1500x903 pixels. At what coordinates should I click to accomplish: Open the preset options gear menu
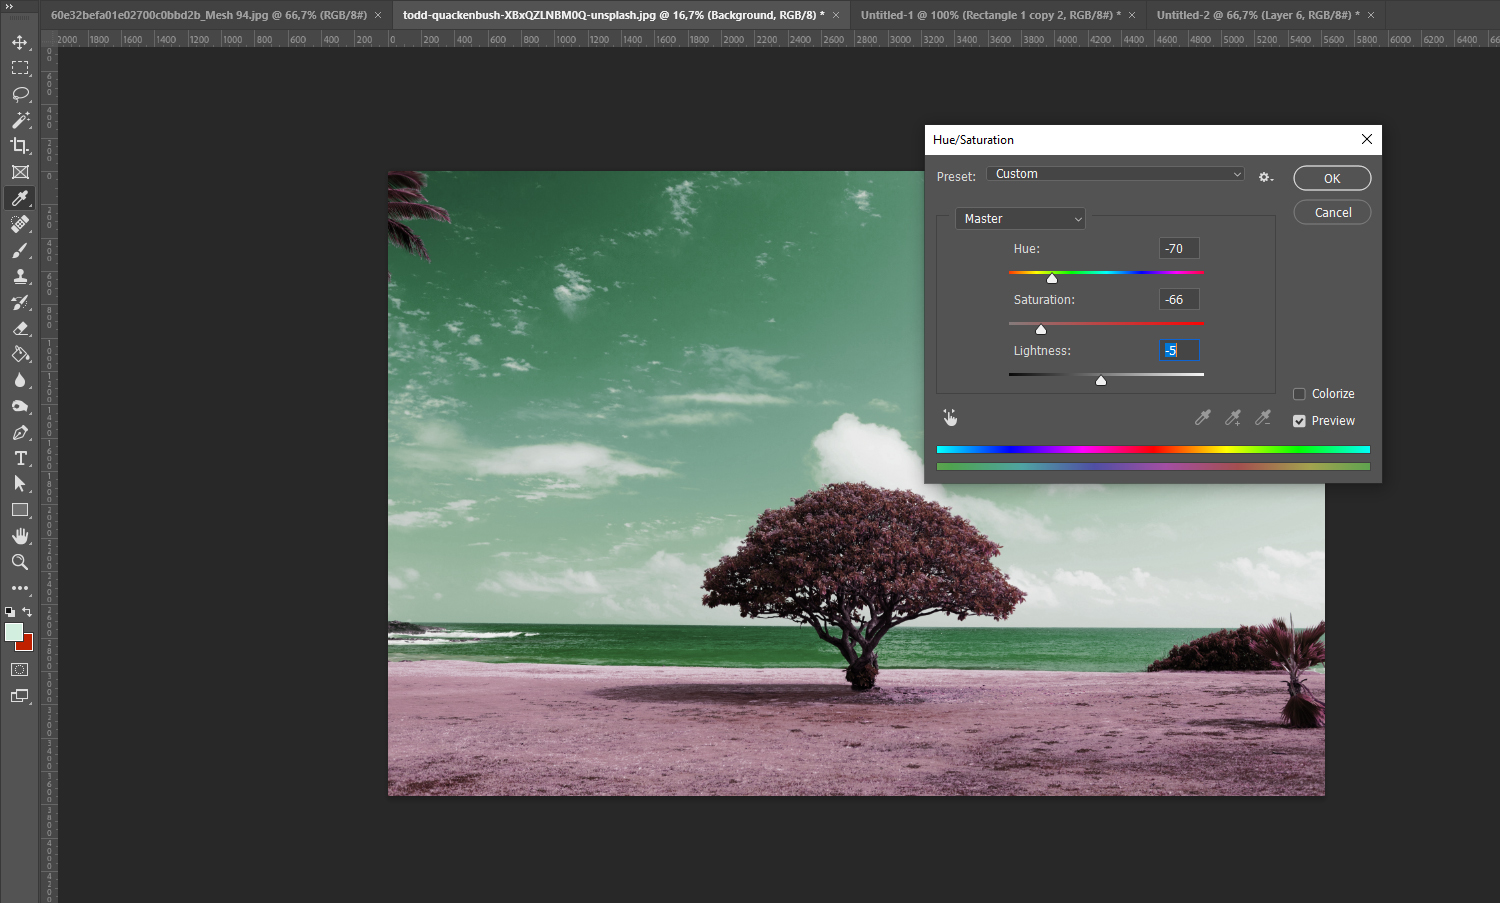1265,177
